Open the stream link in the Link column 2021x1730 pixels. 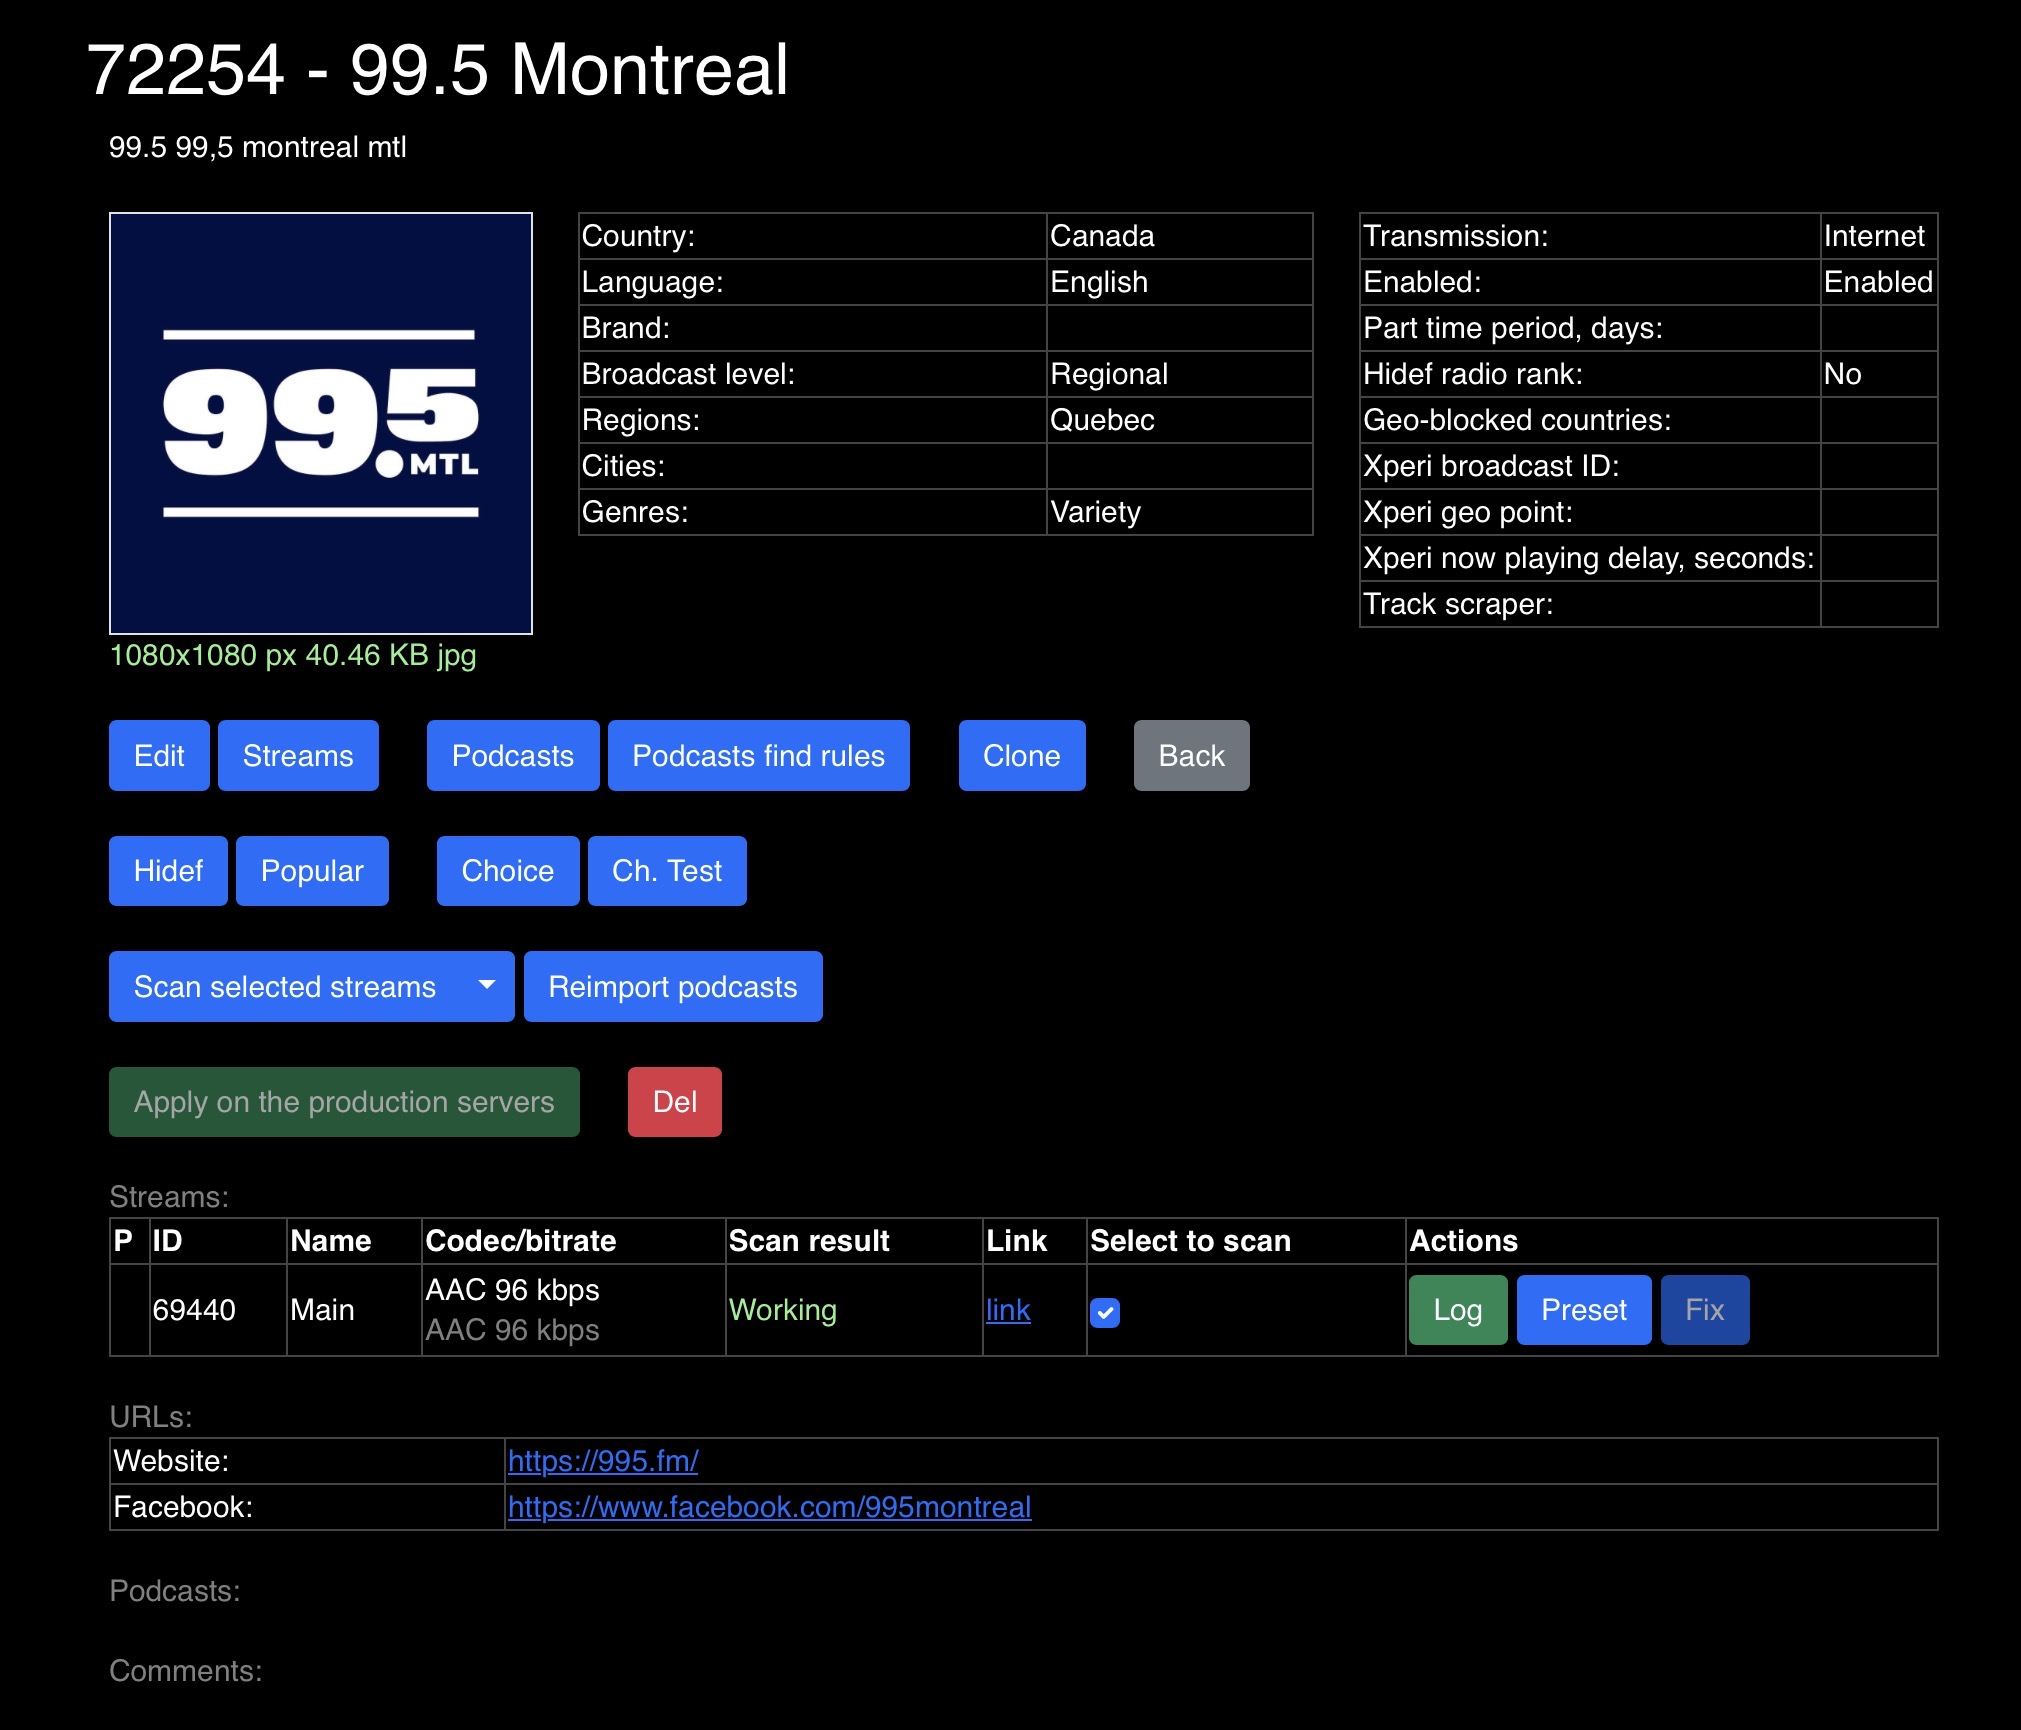(x=1007, y=1310)
